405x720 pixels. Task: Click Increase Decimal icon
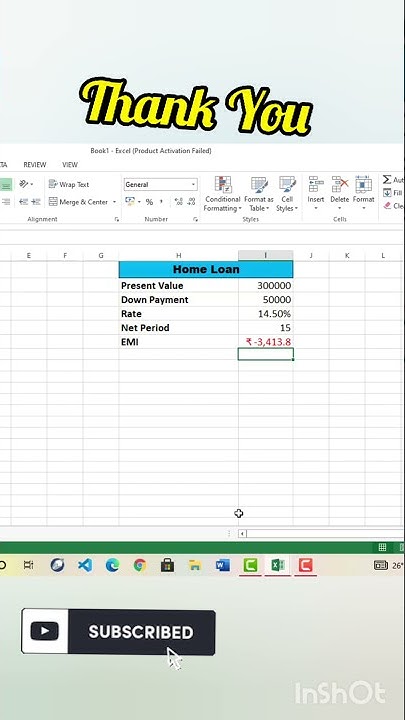(179, 202)
